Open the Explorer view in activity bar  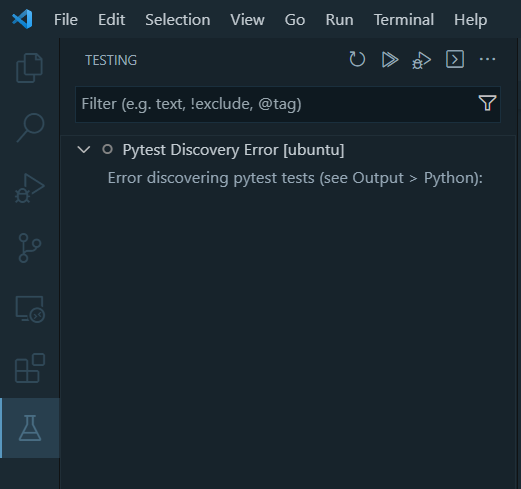pos(29,68)
